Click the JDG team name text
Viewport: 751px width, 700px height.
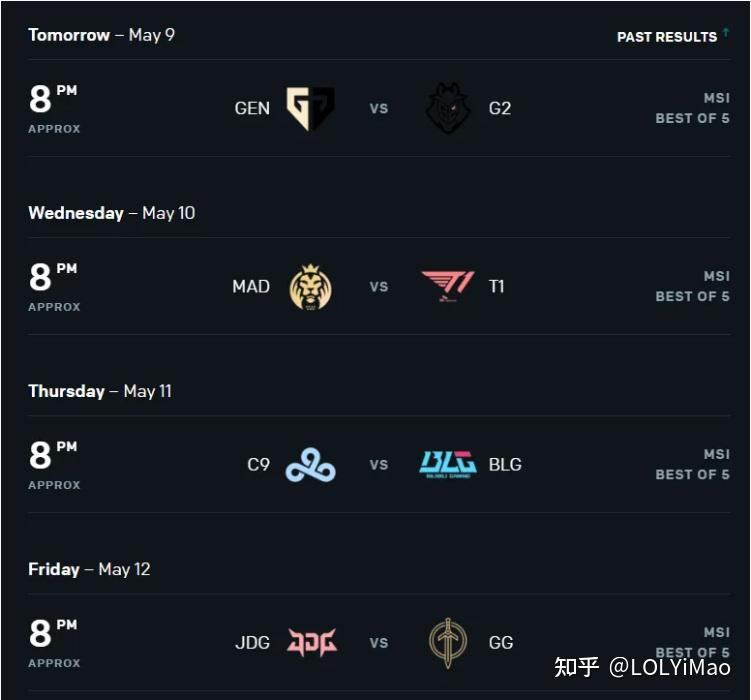click(252, 643)
